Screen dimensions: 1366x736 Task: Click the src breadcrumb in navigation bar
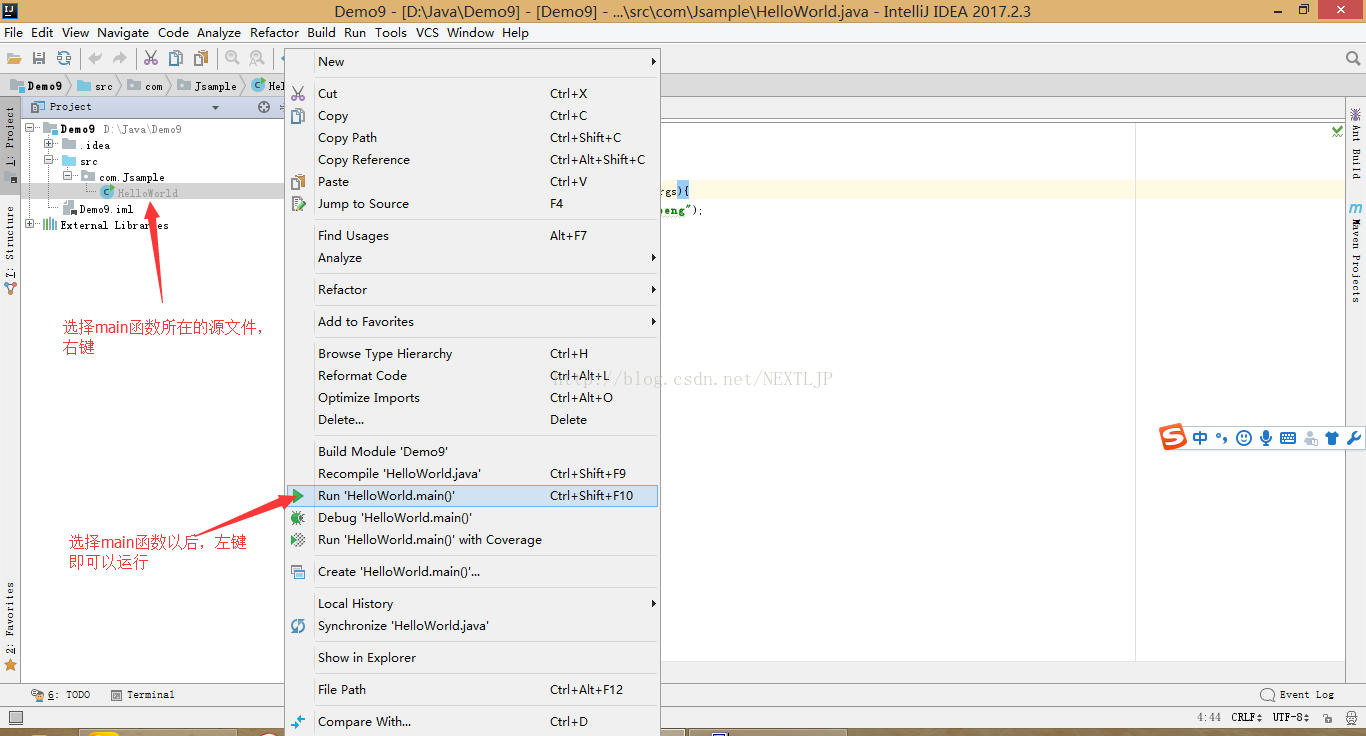(96, 86)
